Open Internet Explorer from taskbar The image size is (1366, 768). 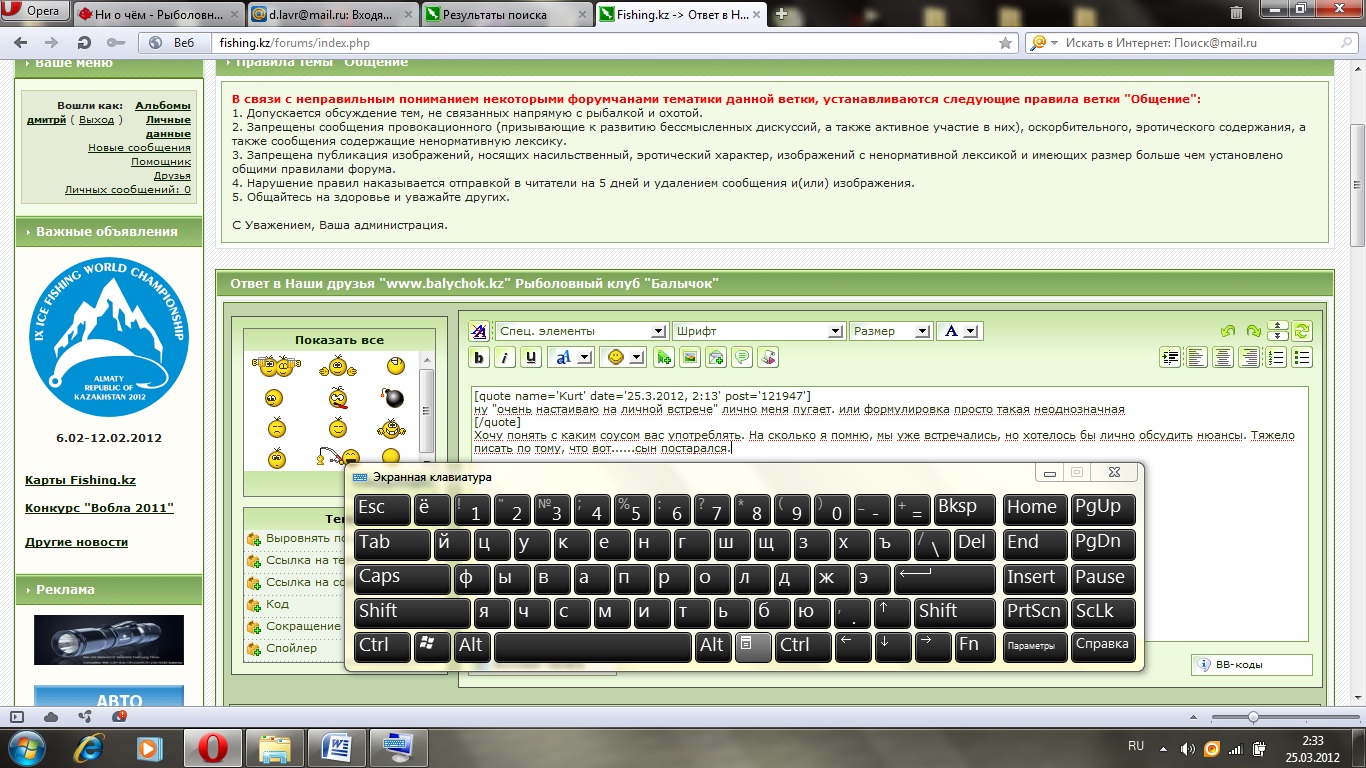tap(89, 747)
